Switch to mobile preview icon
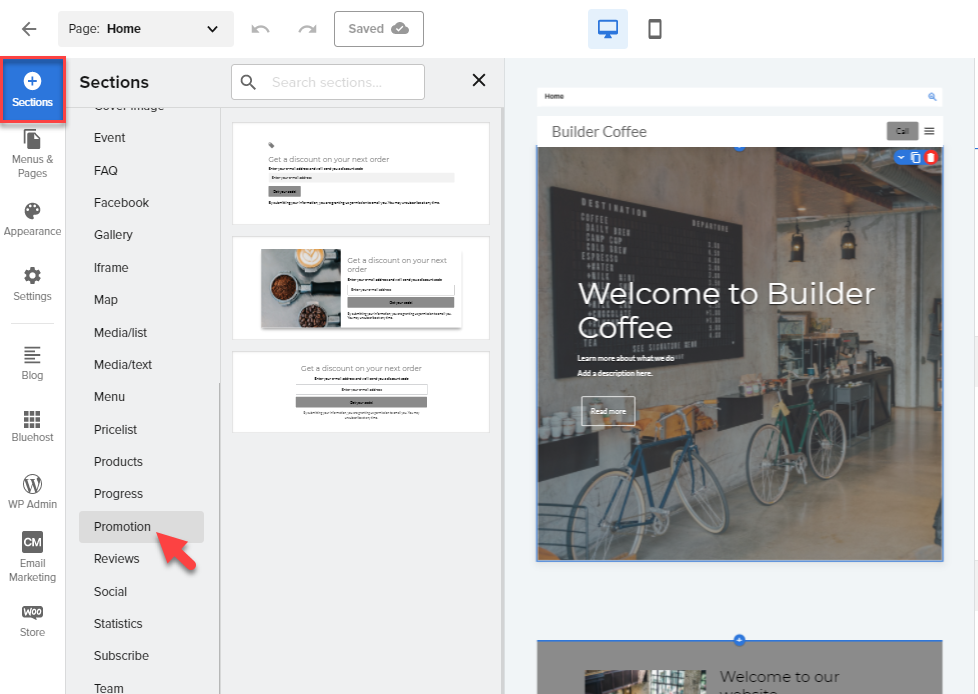 pos(654,29)
